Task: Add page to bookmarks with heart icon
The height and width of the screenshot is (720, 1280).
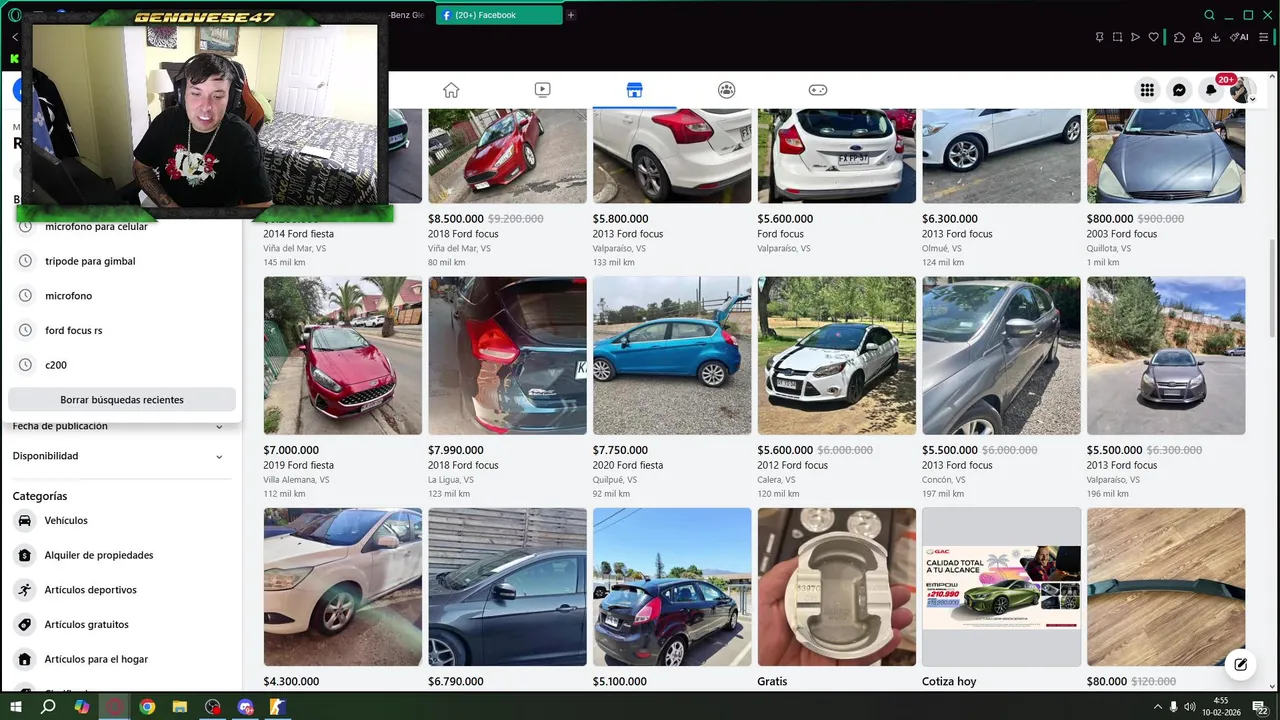Action: [x=1153, y=37]
